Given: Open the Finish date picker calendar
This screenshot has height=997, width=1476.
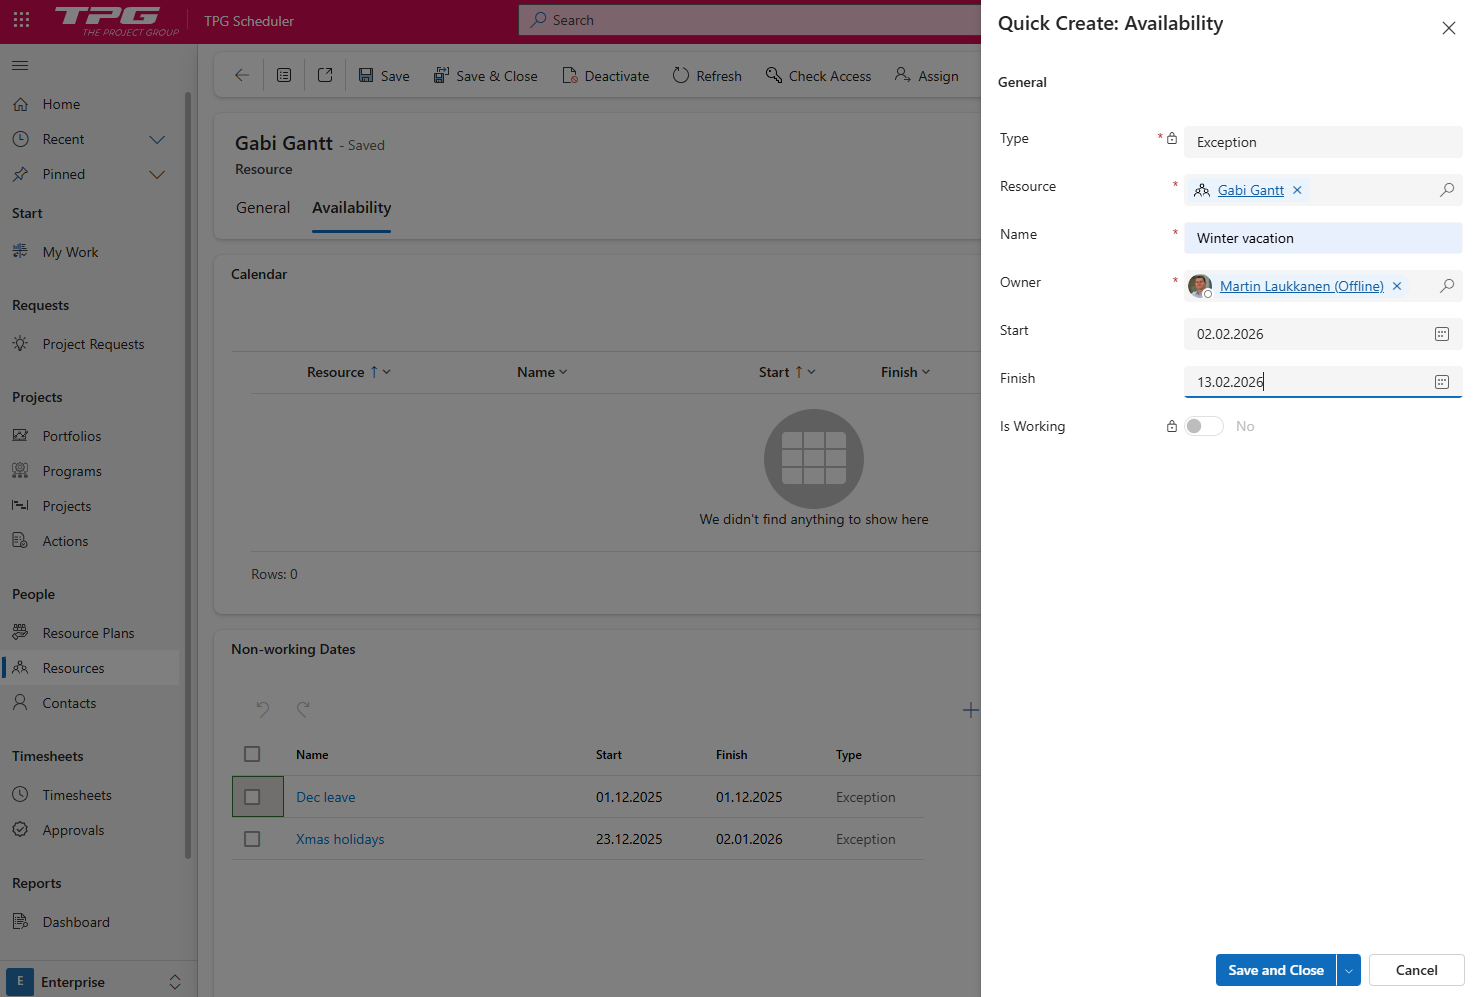Looking at the screenshot, I should (1441, 381).
